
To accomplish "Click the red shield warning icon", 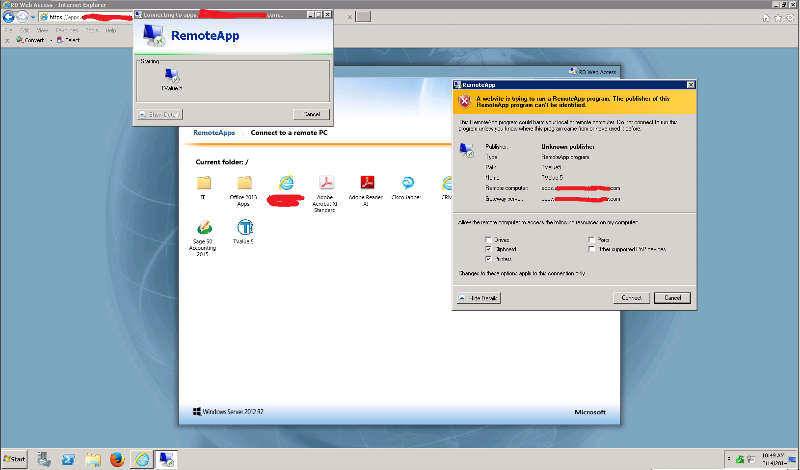I will click(x=464, y=102).
